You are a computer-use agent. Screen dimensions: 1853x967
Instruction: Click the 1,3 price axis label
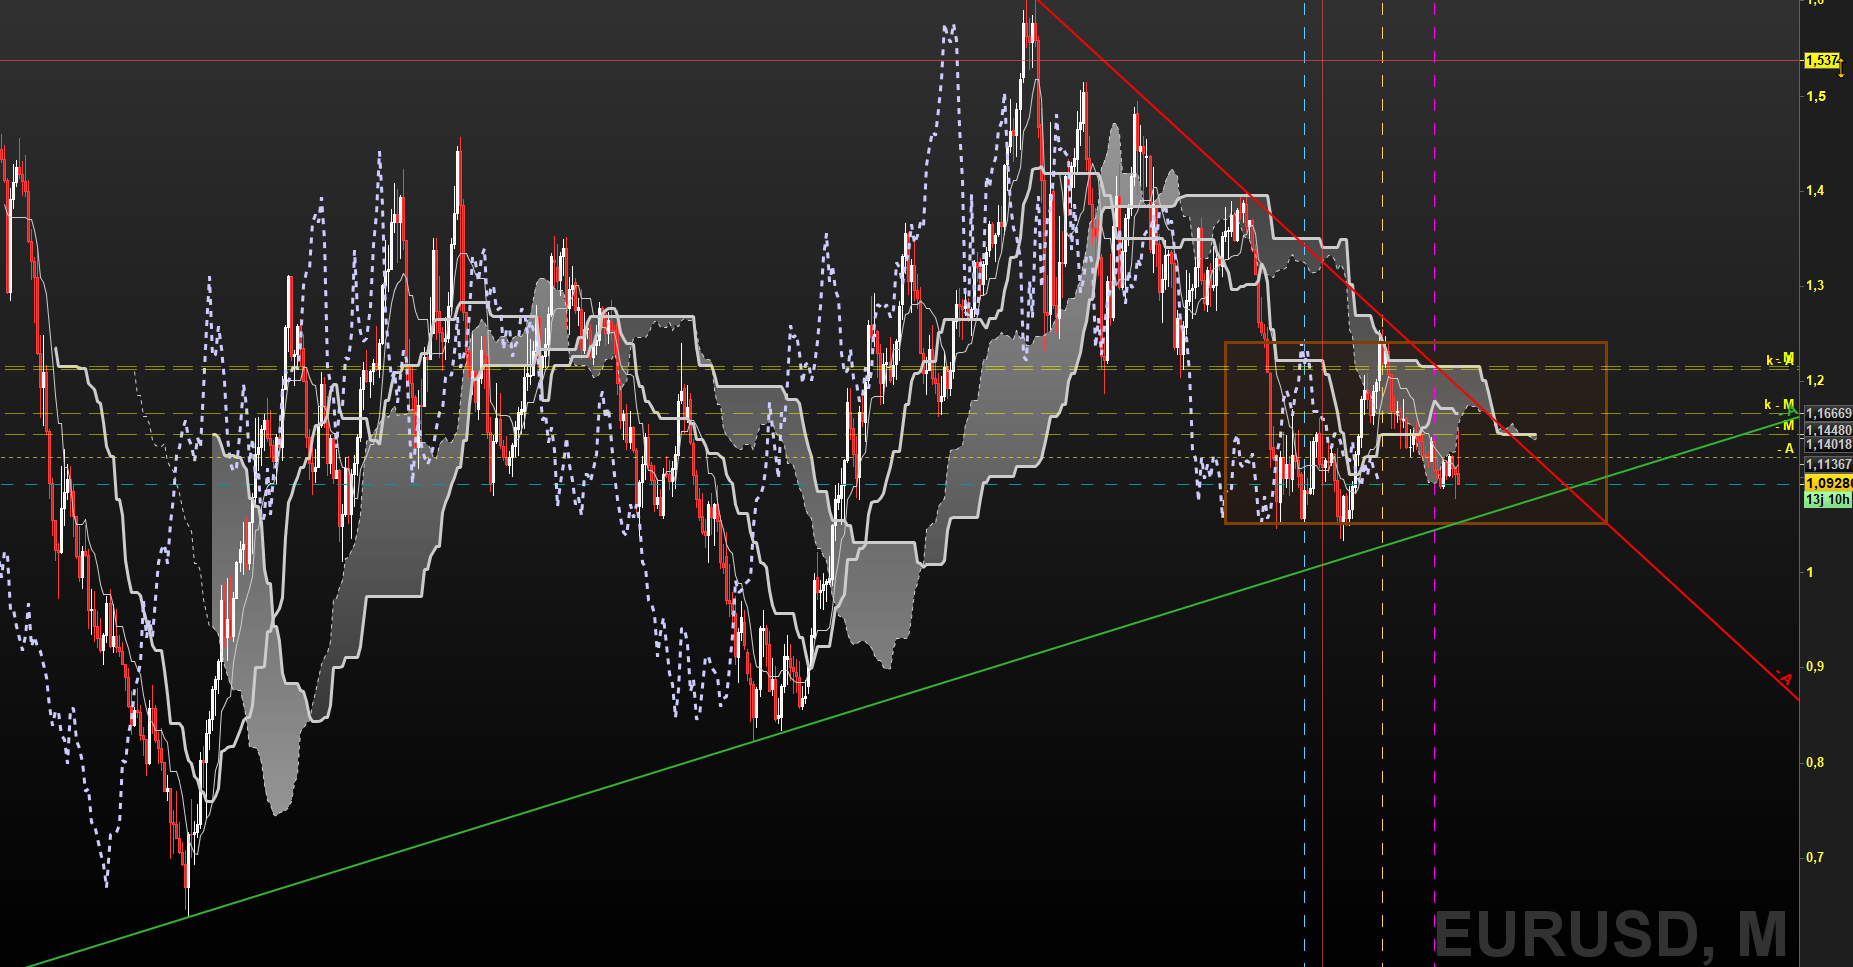coord(1816,286)
